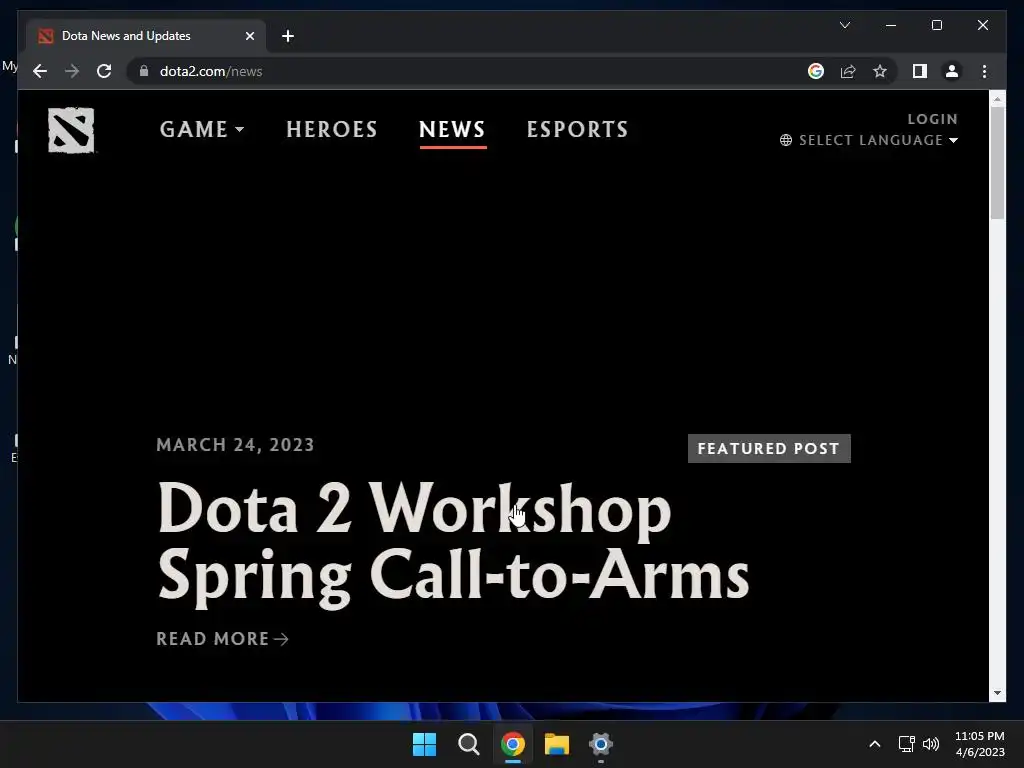Click the network icon in the system tray
1024x768 pixels.
pyautogui.click(x=906, y=744)
